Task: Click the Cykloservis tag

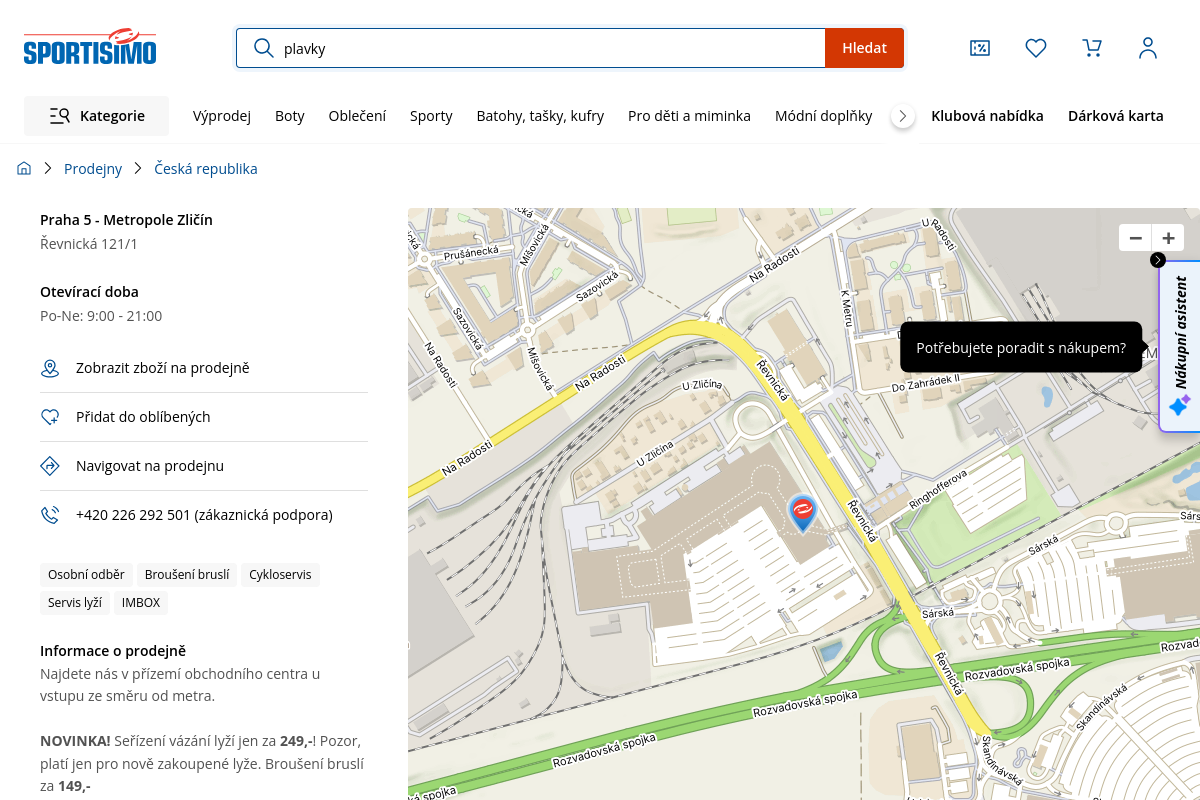Action: (x=280, y=575)
